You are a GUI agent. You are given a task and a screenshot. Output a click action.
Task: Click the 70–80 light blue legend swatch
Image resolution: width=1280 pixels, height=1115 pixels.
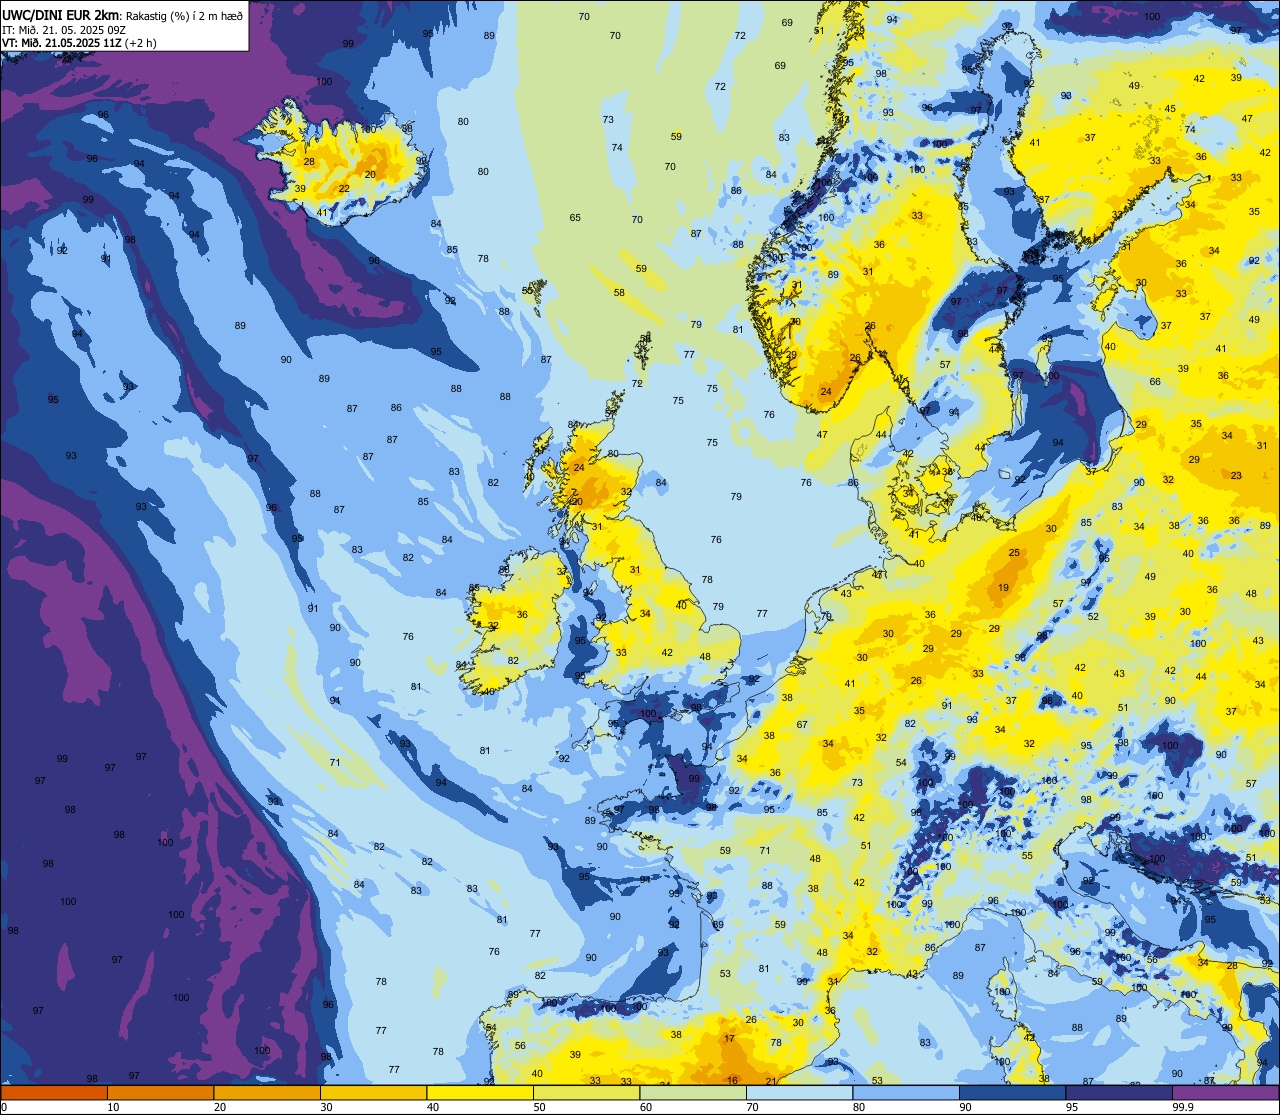coord(799,1093)
